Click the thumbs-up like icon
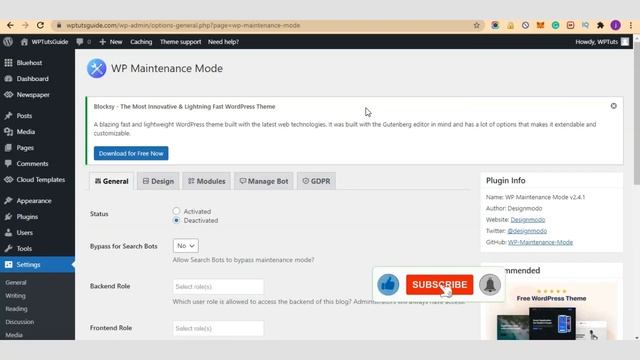The height and width of the screenshot is (360, 640). (x=388, y=284)
